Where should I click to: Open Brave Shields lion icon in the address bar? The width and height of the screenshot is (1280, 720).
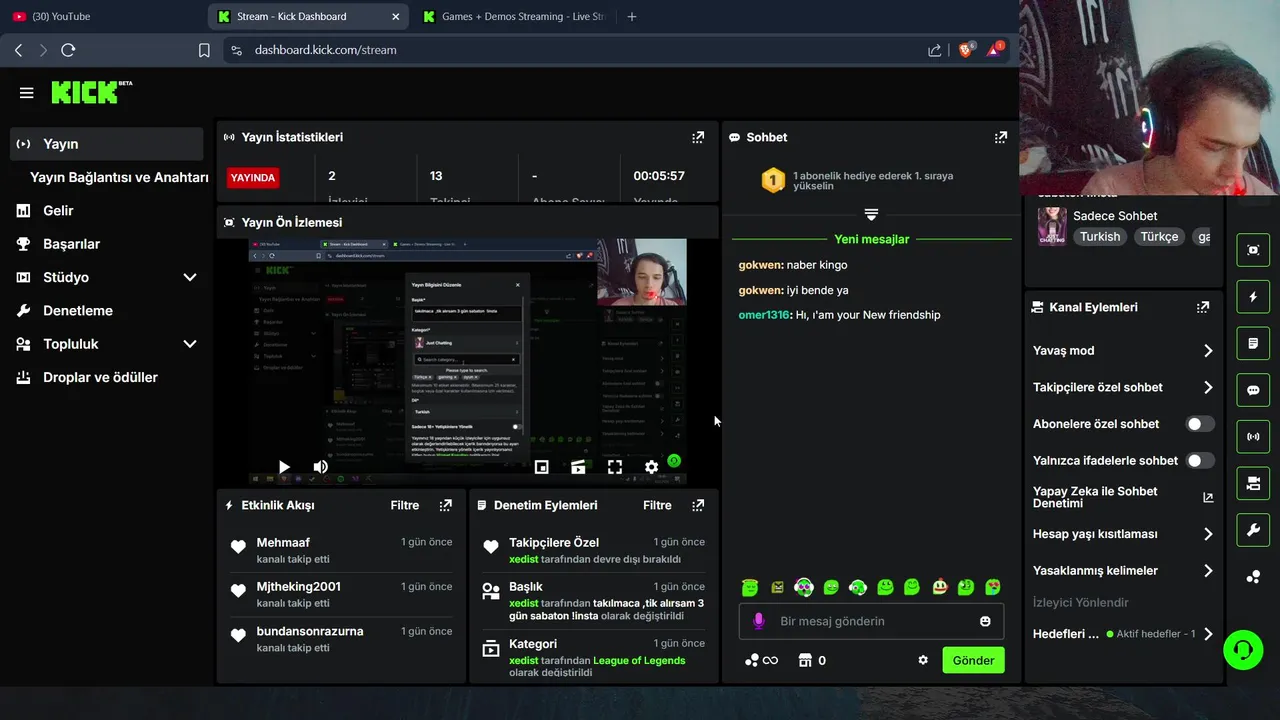point(966,49)
